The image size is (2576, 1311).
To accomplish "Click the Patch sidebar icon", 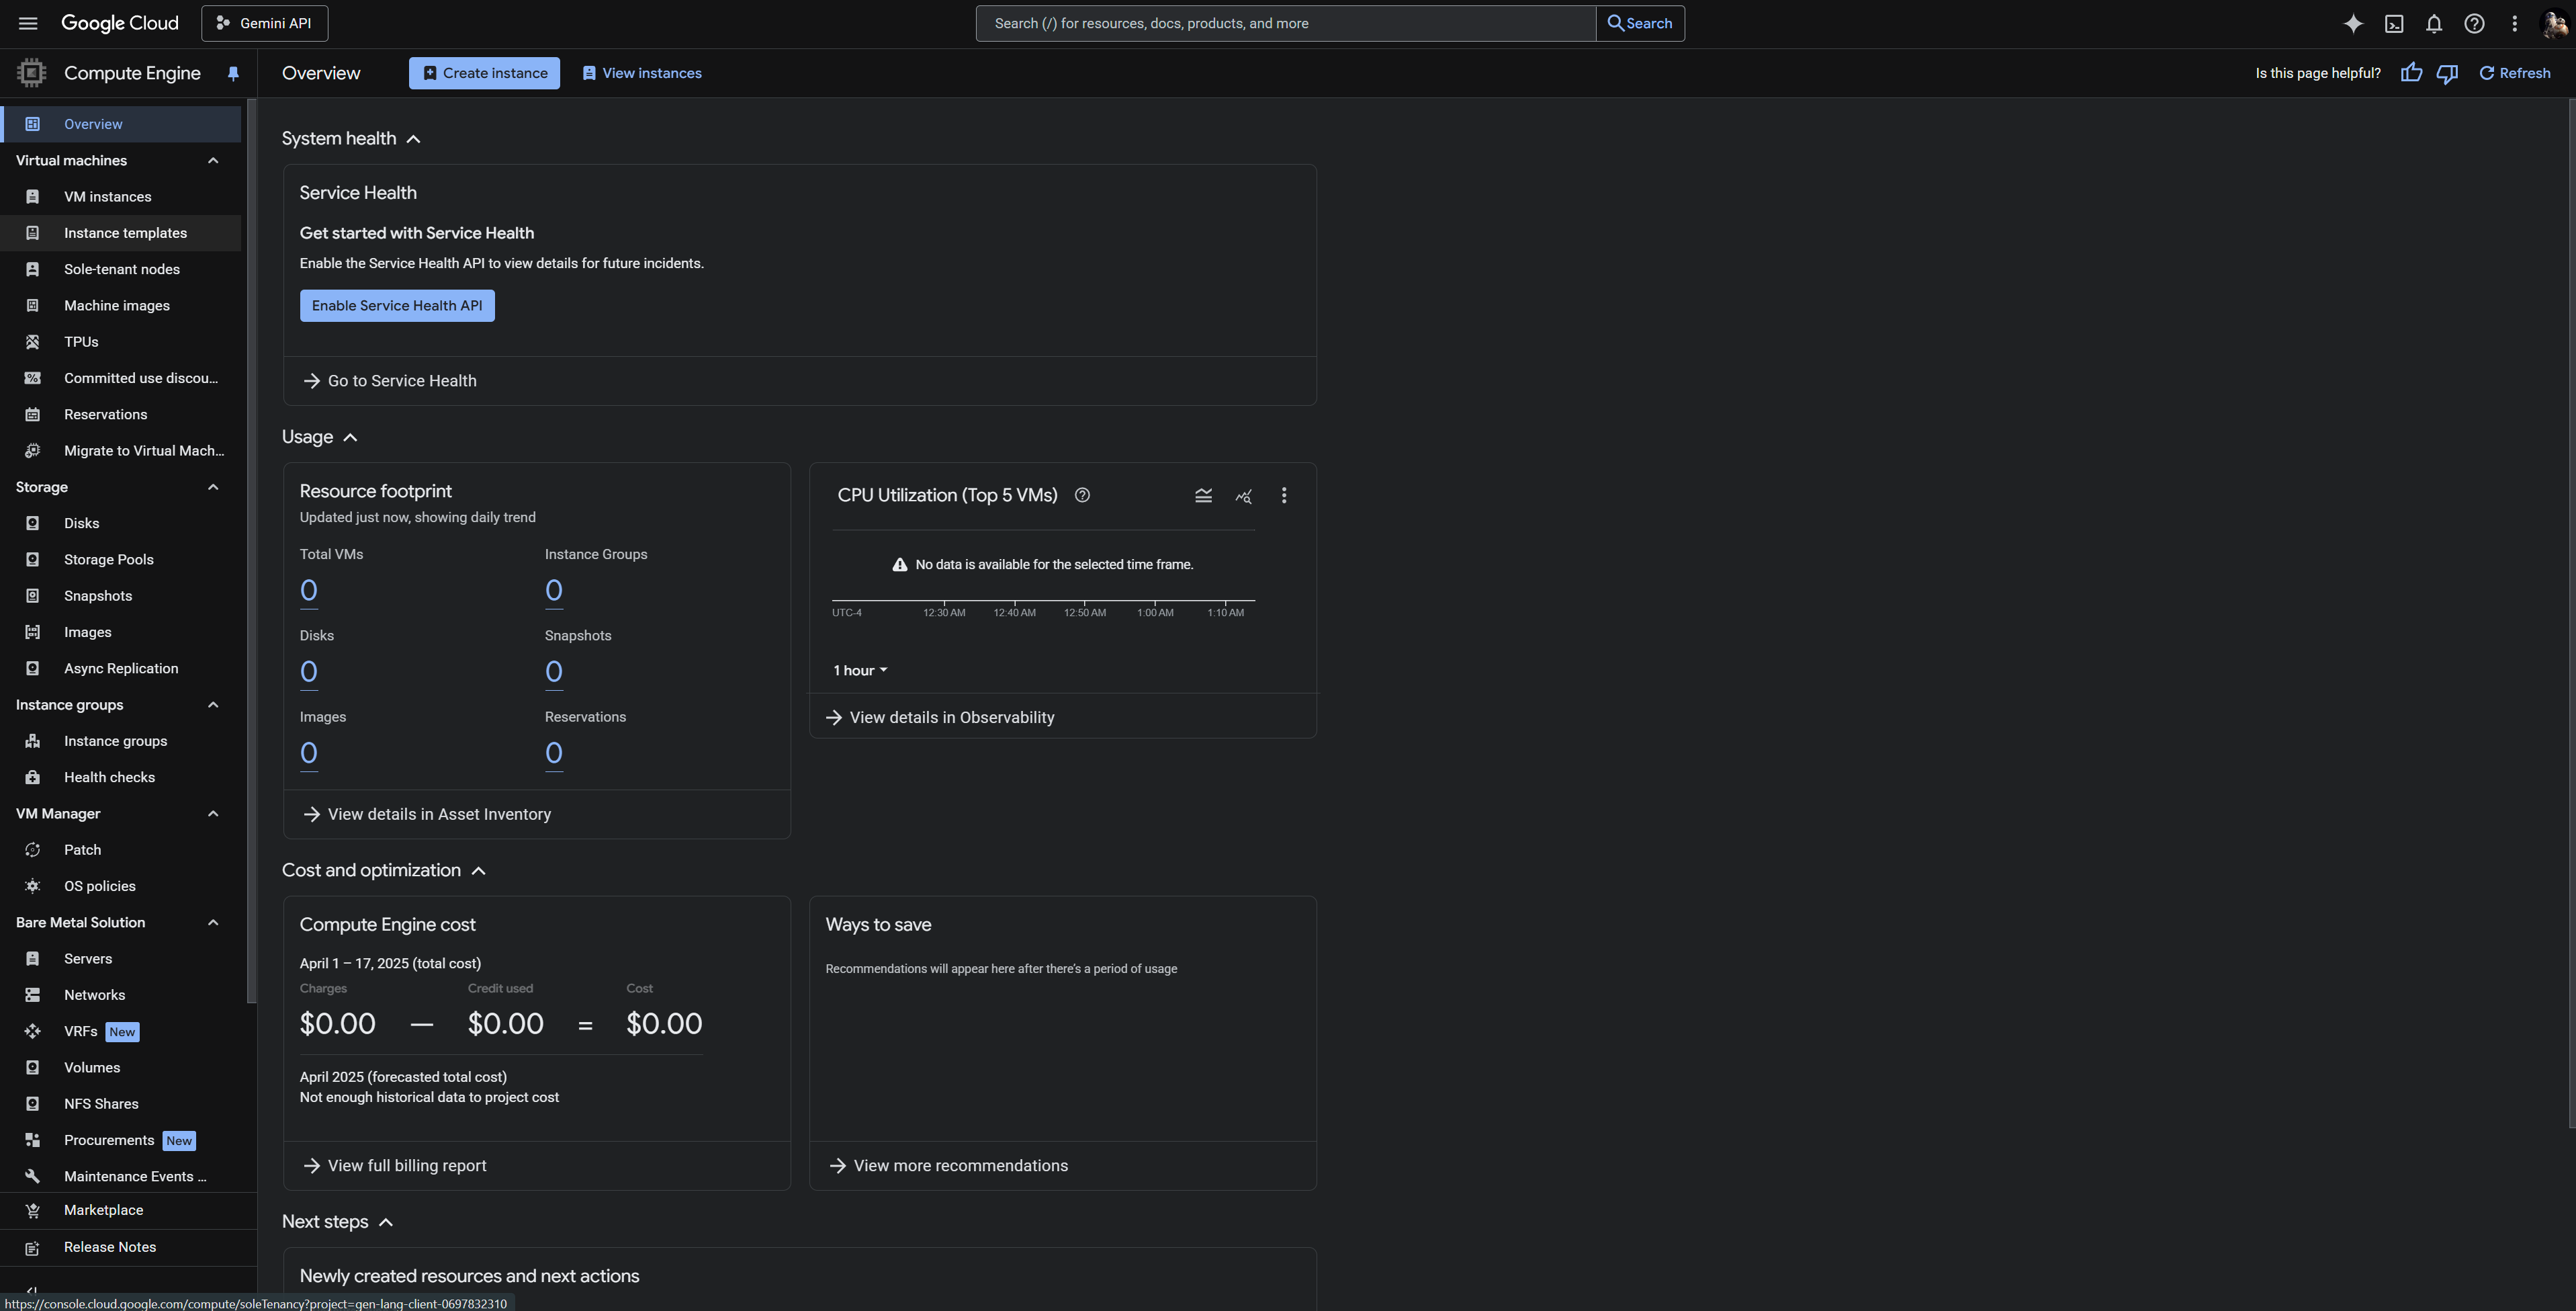I will pos(32,850).
